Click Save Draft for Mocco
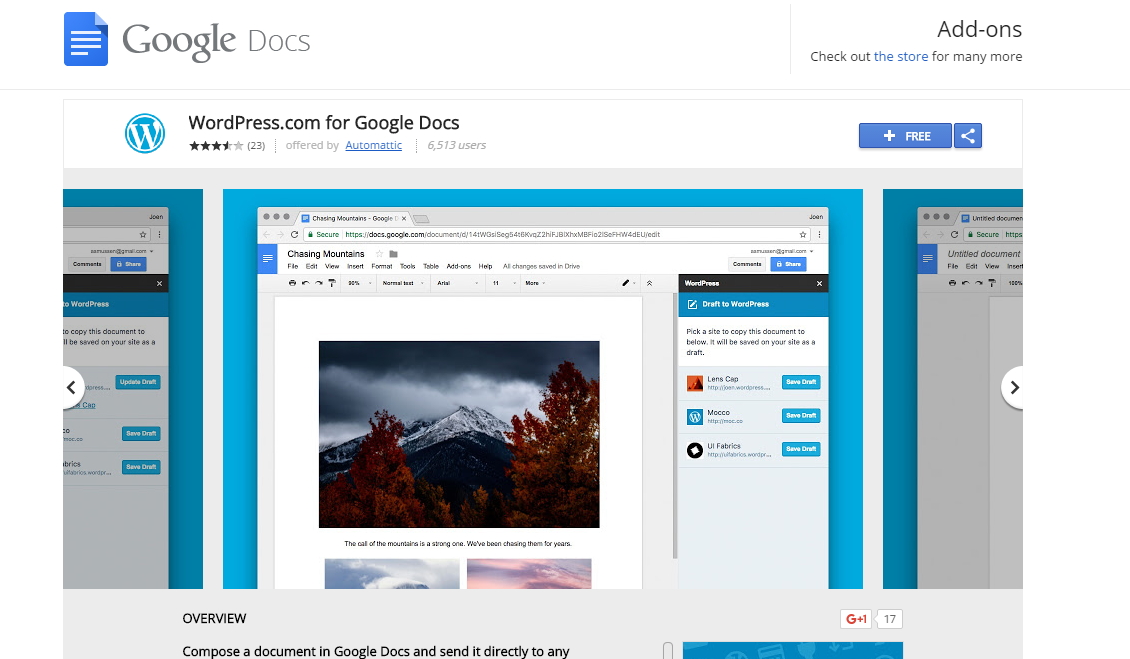 [x=801, y=415]
